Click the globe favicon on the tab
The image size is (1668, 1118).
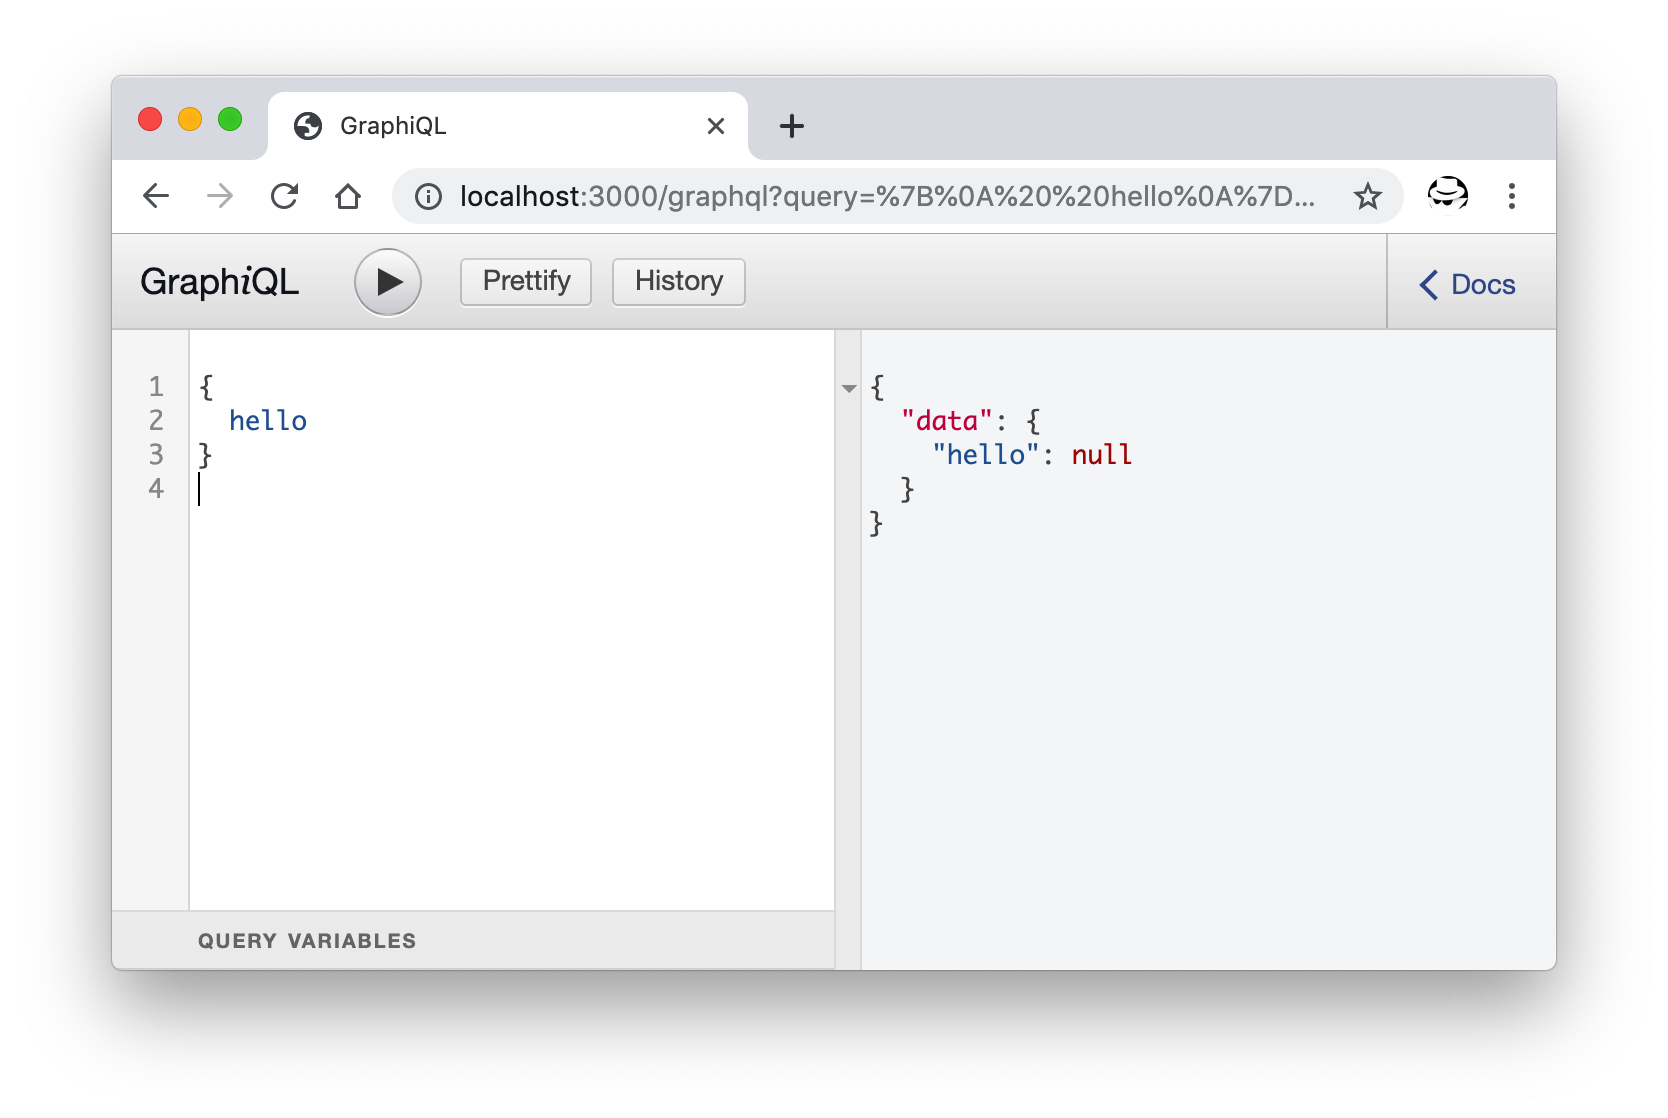(x=308, y=126)
